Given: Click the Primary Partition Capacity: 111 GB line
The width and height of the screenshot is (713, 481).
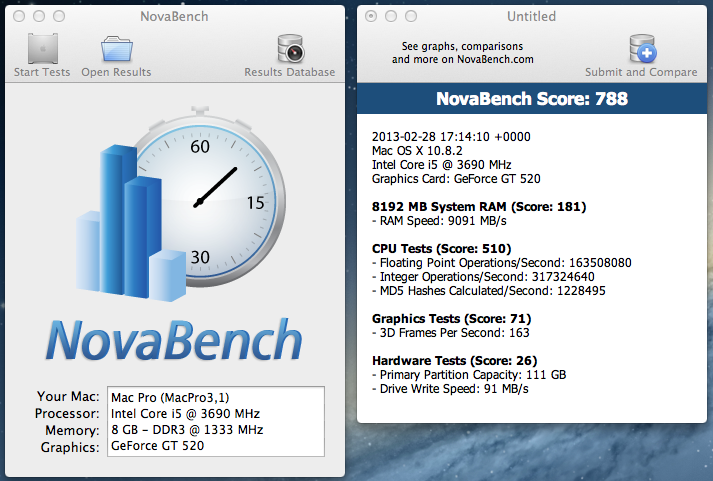Looking at the screenshot, I should (469, 375).
